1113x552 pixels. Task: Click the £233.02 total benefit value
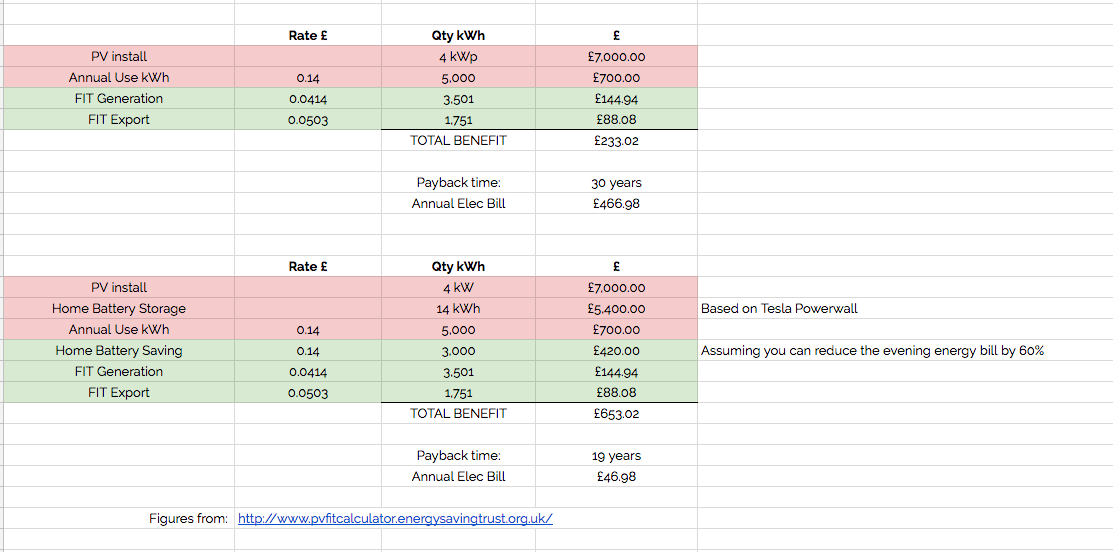[x=616, y=141]
